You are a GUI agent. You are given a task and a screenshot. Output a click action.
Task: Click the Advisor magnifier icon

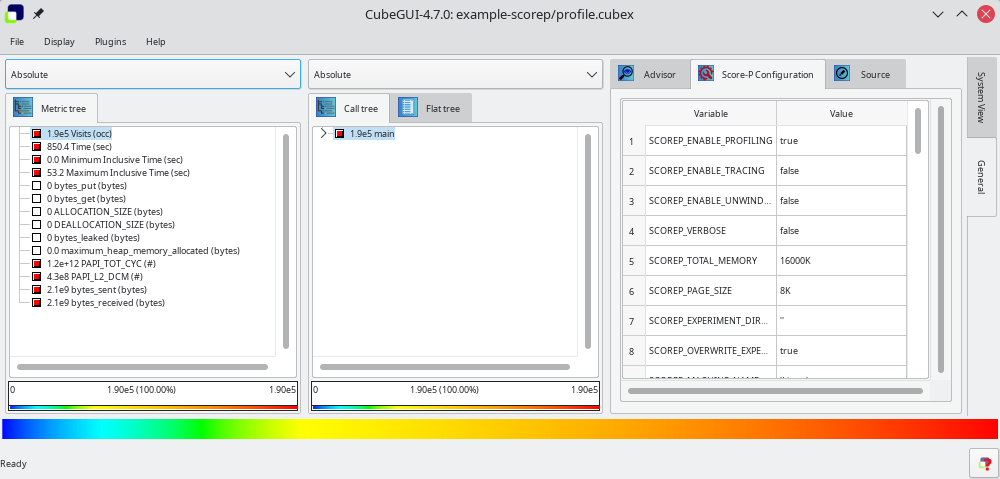(x=626, y=74)
